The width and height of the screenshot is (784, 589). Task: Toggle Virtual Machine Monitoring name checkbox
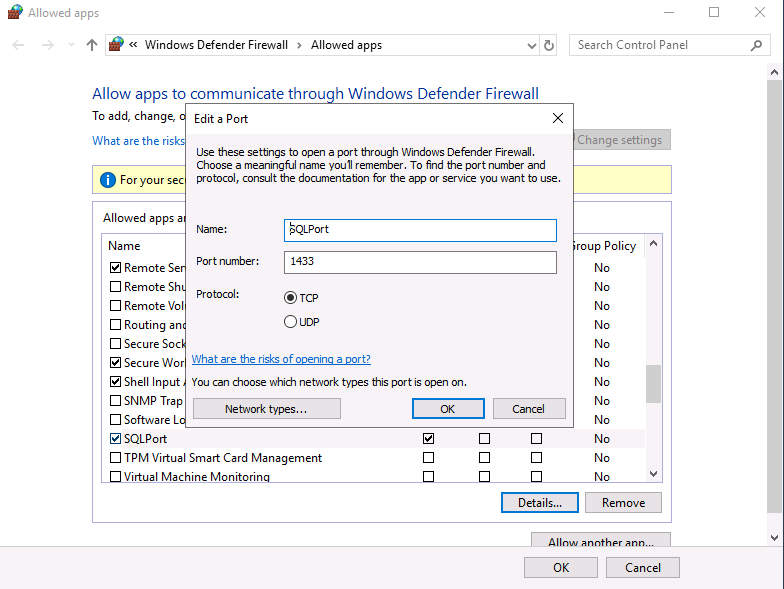(x=116, y=476)
